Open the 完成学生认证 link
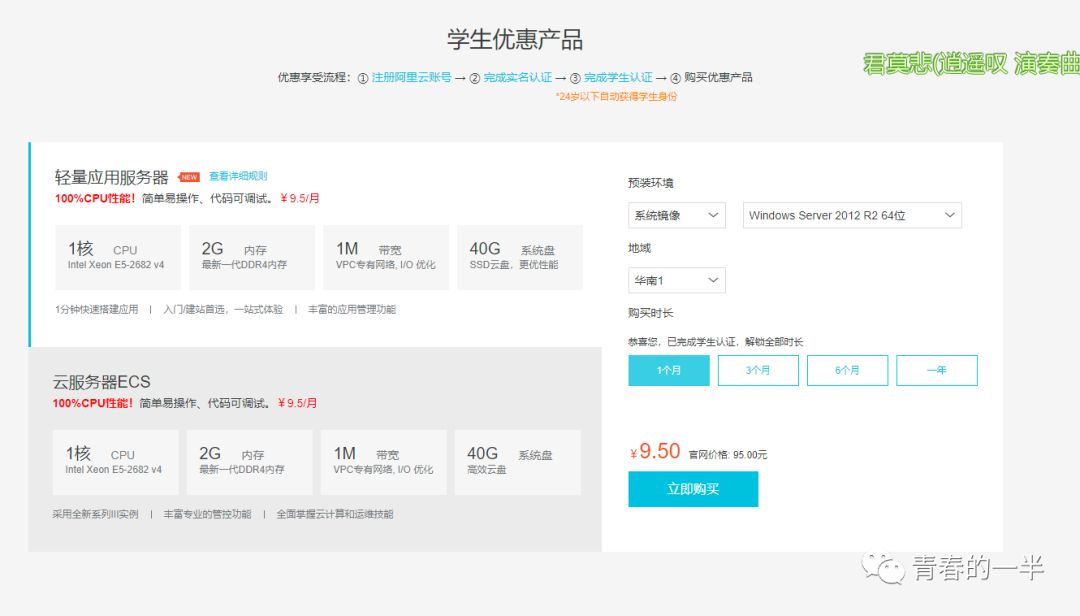This screenshot has width=1080, height=616. [618, 77]
